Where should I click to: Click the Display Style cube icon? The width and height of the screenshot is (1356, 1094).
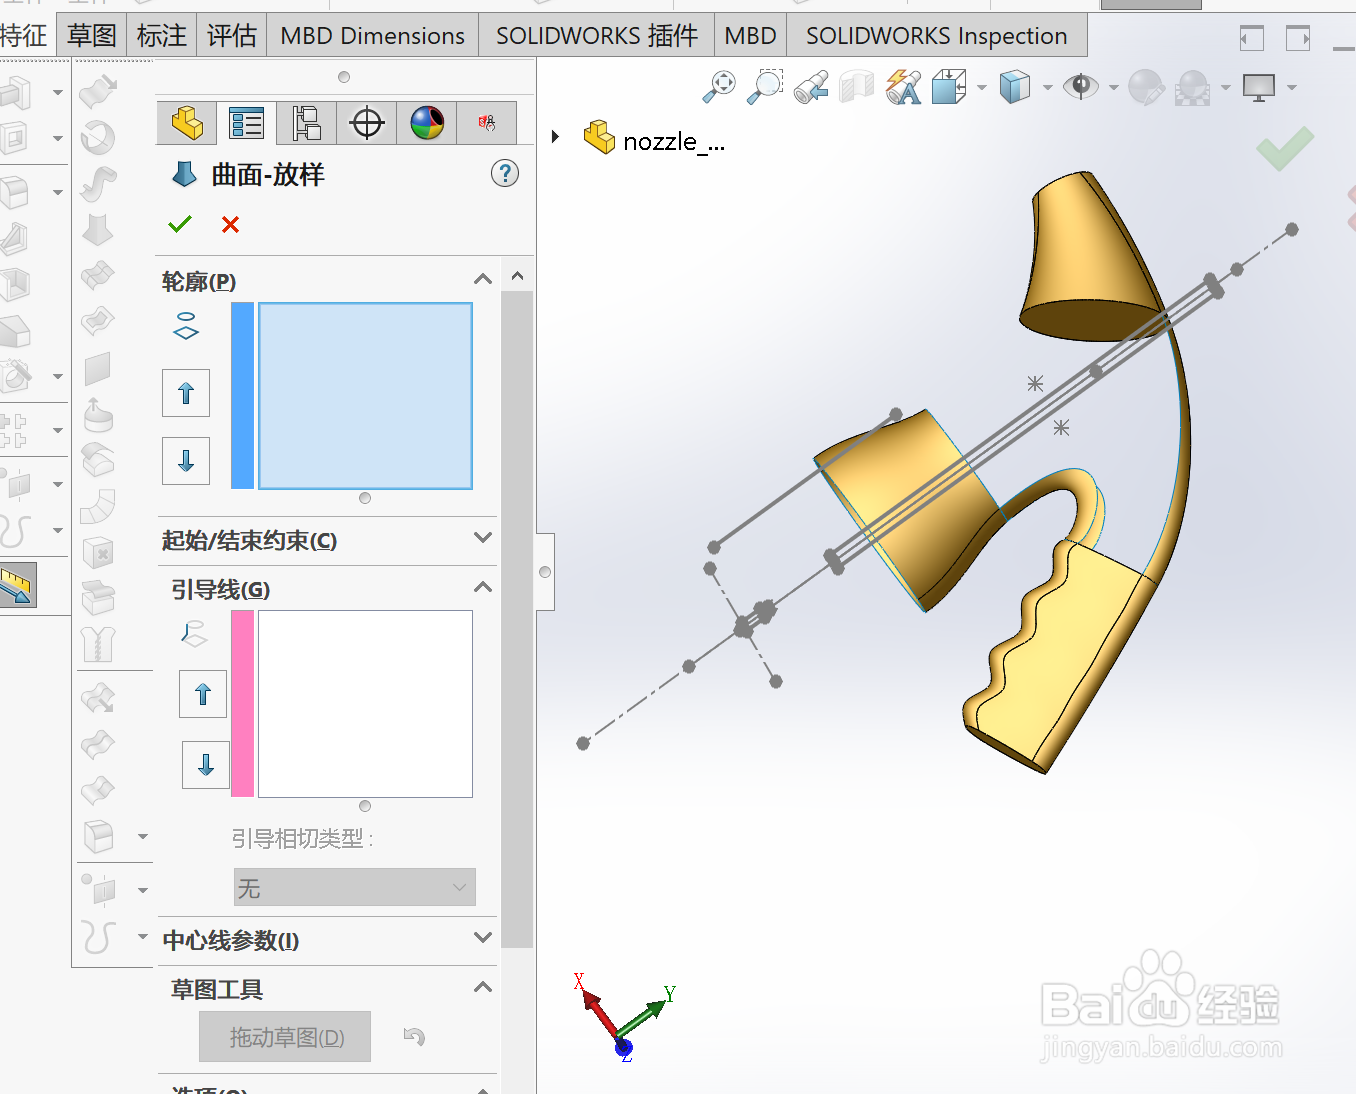tap(1015, 87)
